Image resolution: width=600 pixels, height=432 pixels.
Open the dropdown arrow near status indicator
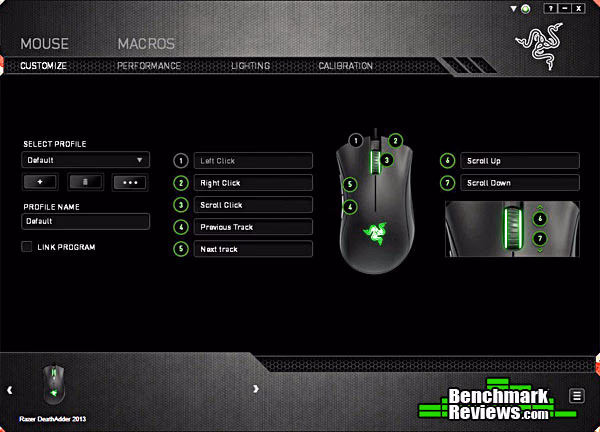514,8
